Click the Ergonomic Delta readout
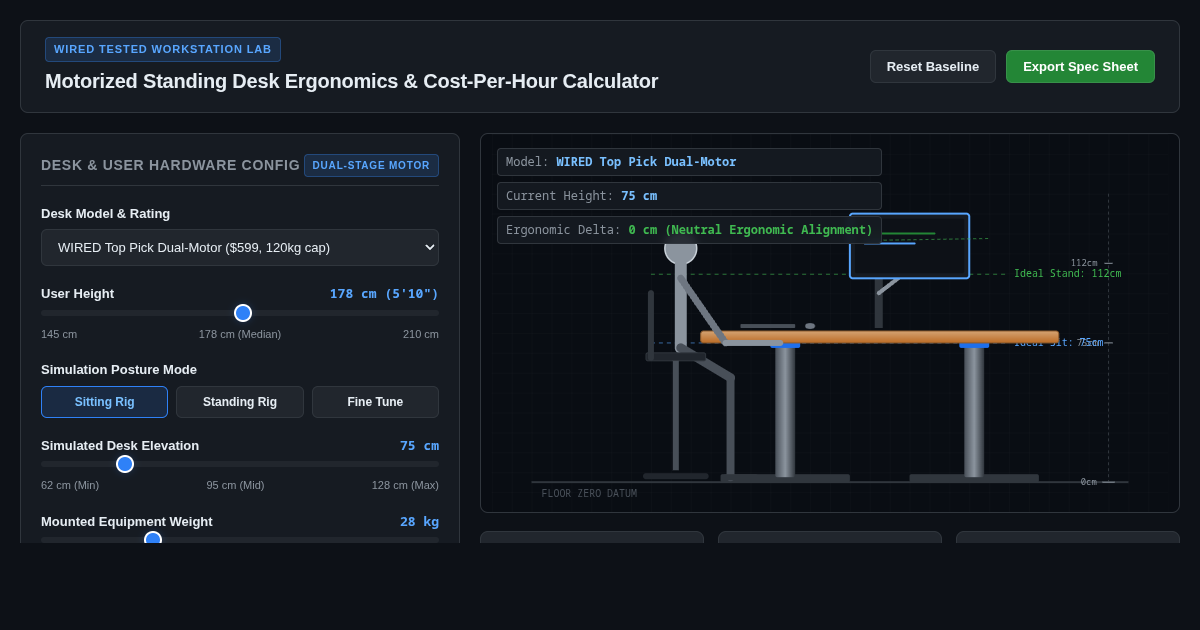The width and height of the screenshot is (1200, 630). click(689, 230)
